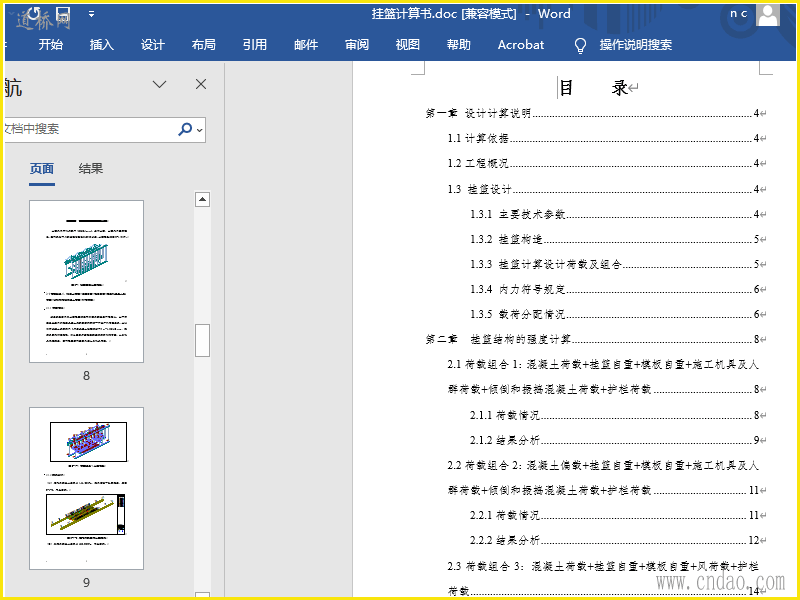The width and height of the screenshot is (800, 600).
Task: Open the 帮助 tab
Action: pyautogui.click(x=459, y=45)
